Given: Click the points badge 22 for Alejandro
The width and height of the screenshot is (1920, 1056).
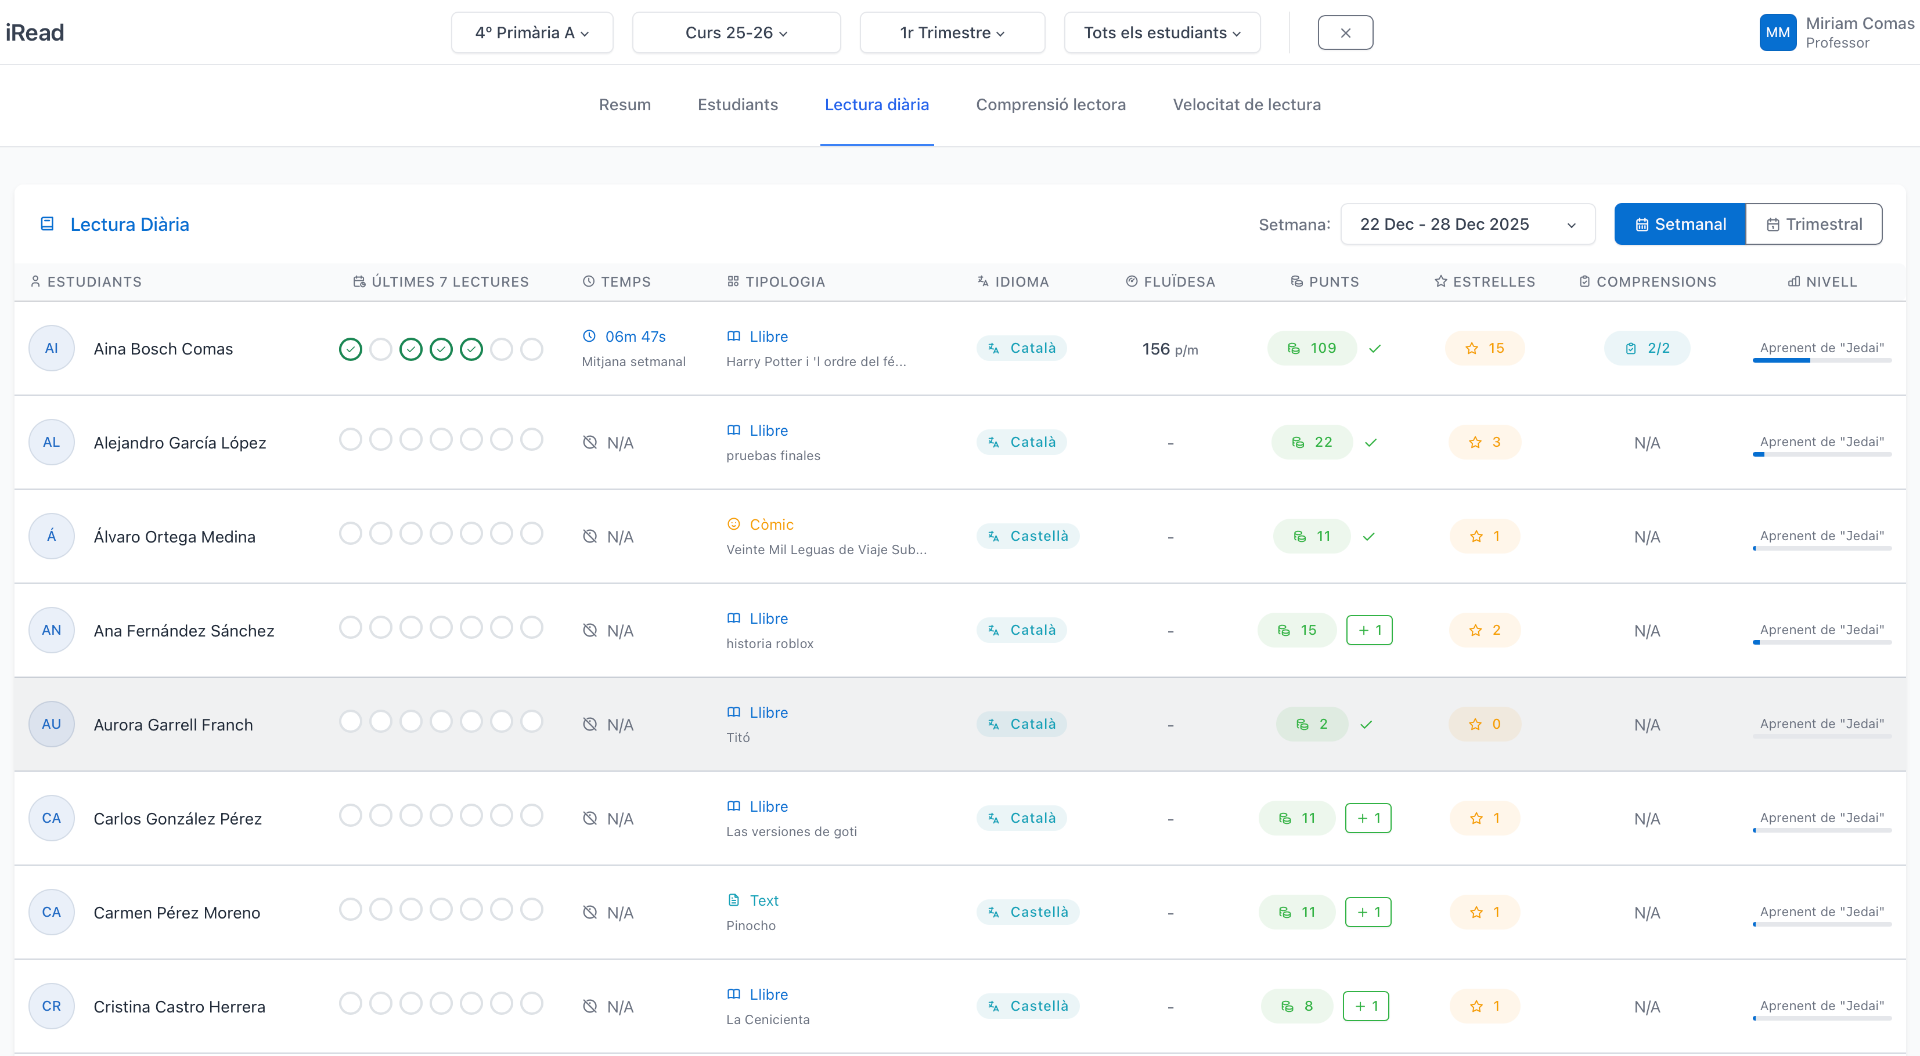Looking at the screenshot, I should point(1312,442).
